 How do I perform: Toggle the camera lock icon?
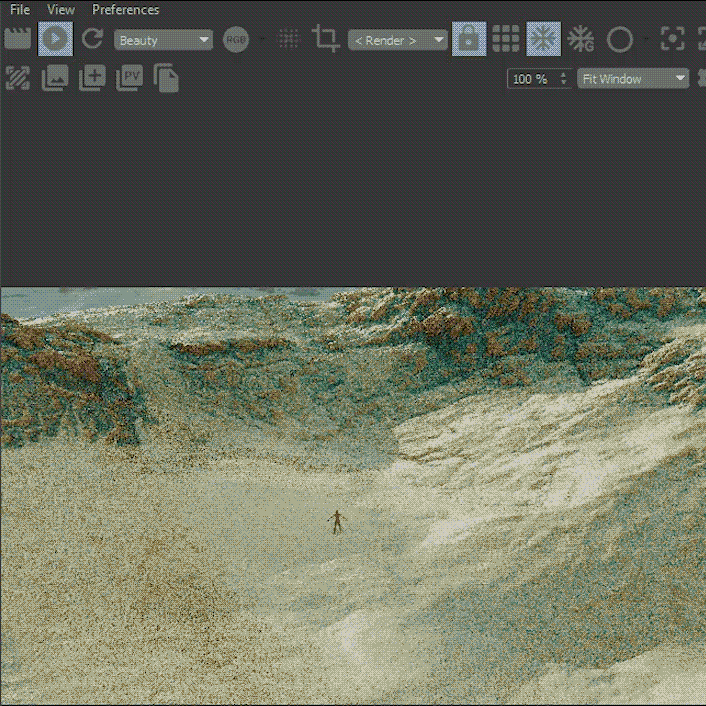(x=469, y=39)
